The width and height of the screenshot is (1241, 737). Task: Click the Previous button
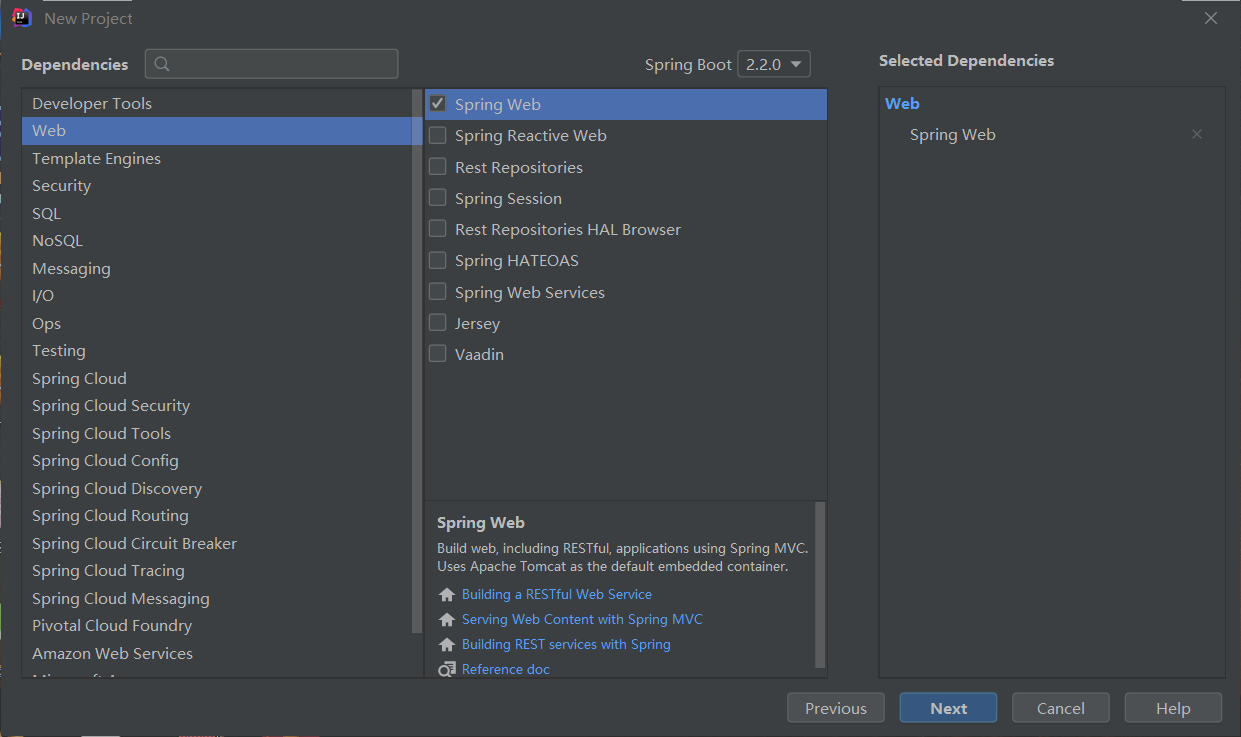tap(836, 708)
